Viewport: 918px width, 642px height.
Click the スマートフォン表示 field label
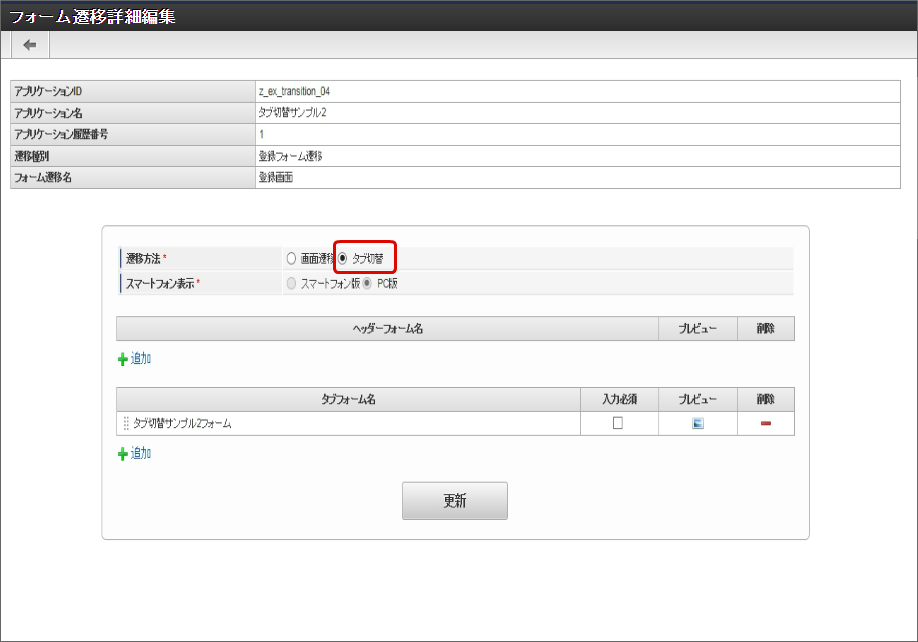click(x=160, y=283)
